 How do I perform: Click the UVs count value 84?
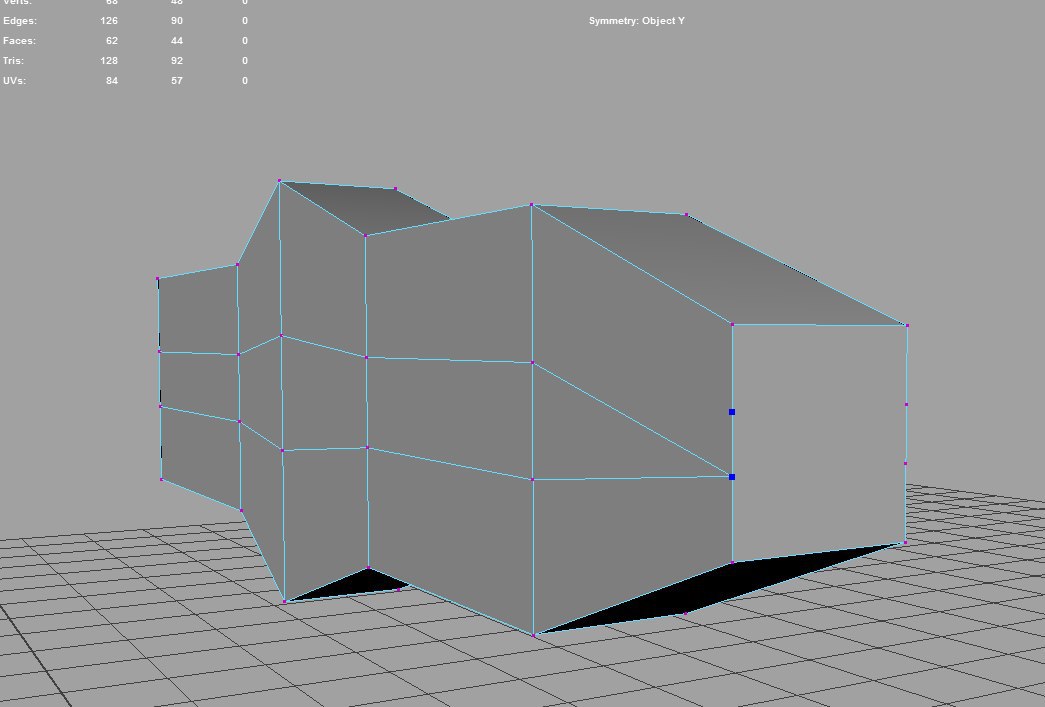112,81
